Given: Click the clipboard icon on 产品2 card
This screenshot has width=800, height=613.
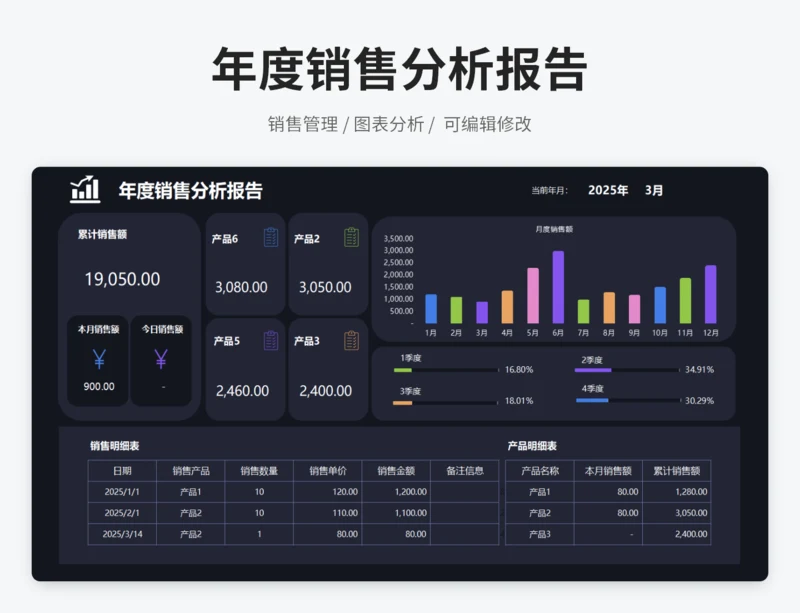Looking at the screenshot, I should pyautogui.click(x=352, y=237).
